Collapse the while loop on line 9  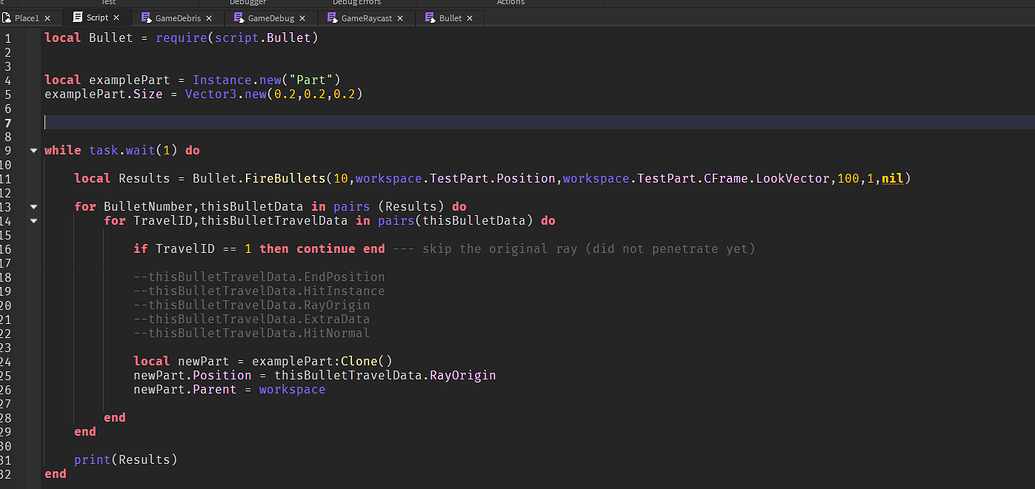tap(34, 150)
